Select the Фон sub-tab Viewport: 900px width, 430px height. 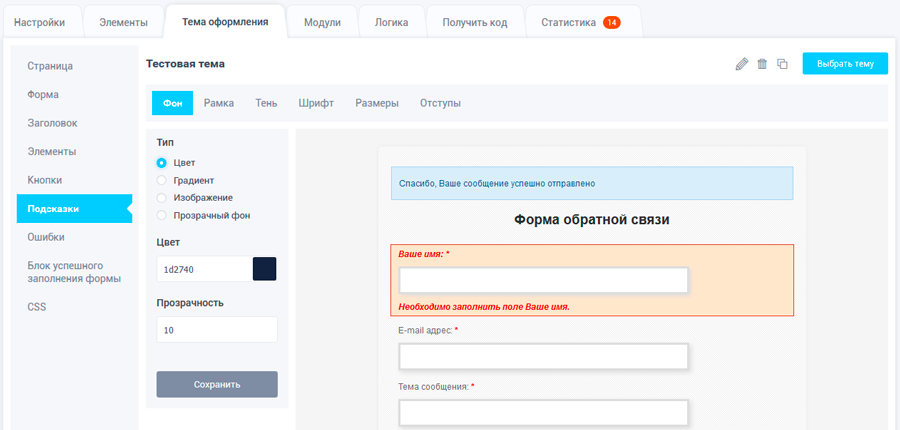(x=172, y=103)
